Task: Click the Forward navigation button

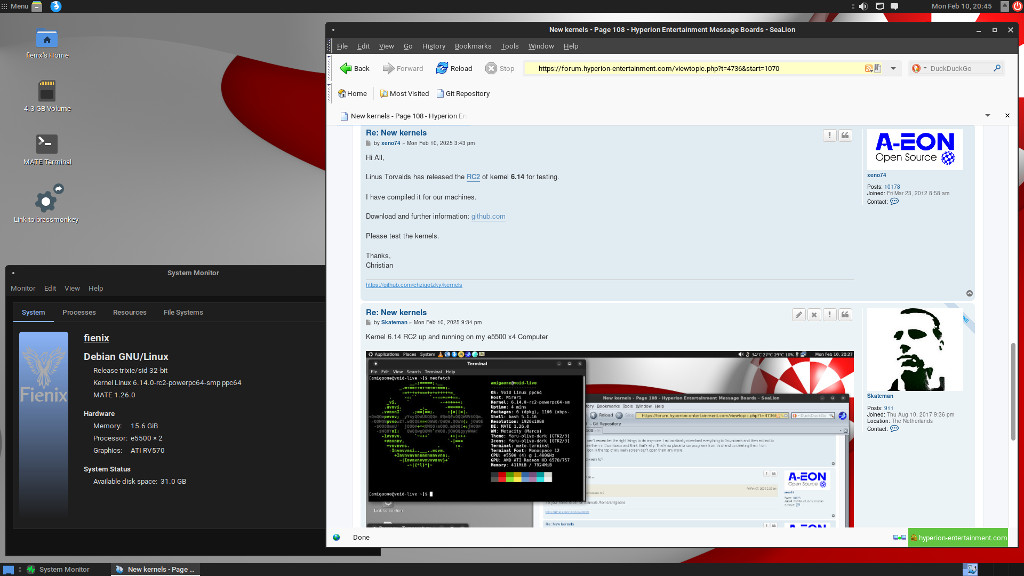Action: click(403, 68)
